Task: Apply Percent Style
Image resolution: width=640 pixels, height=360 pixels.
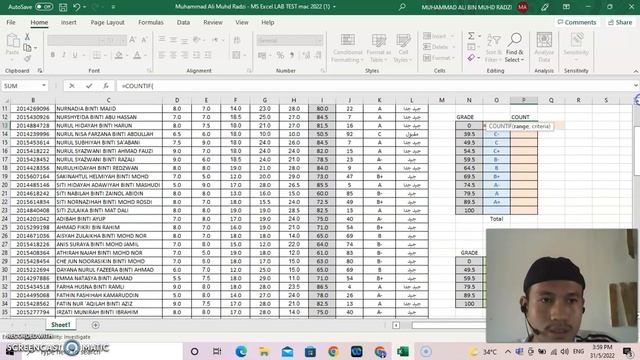Action: (280, 55)
